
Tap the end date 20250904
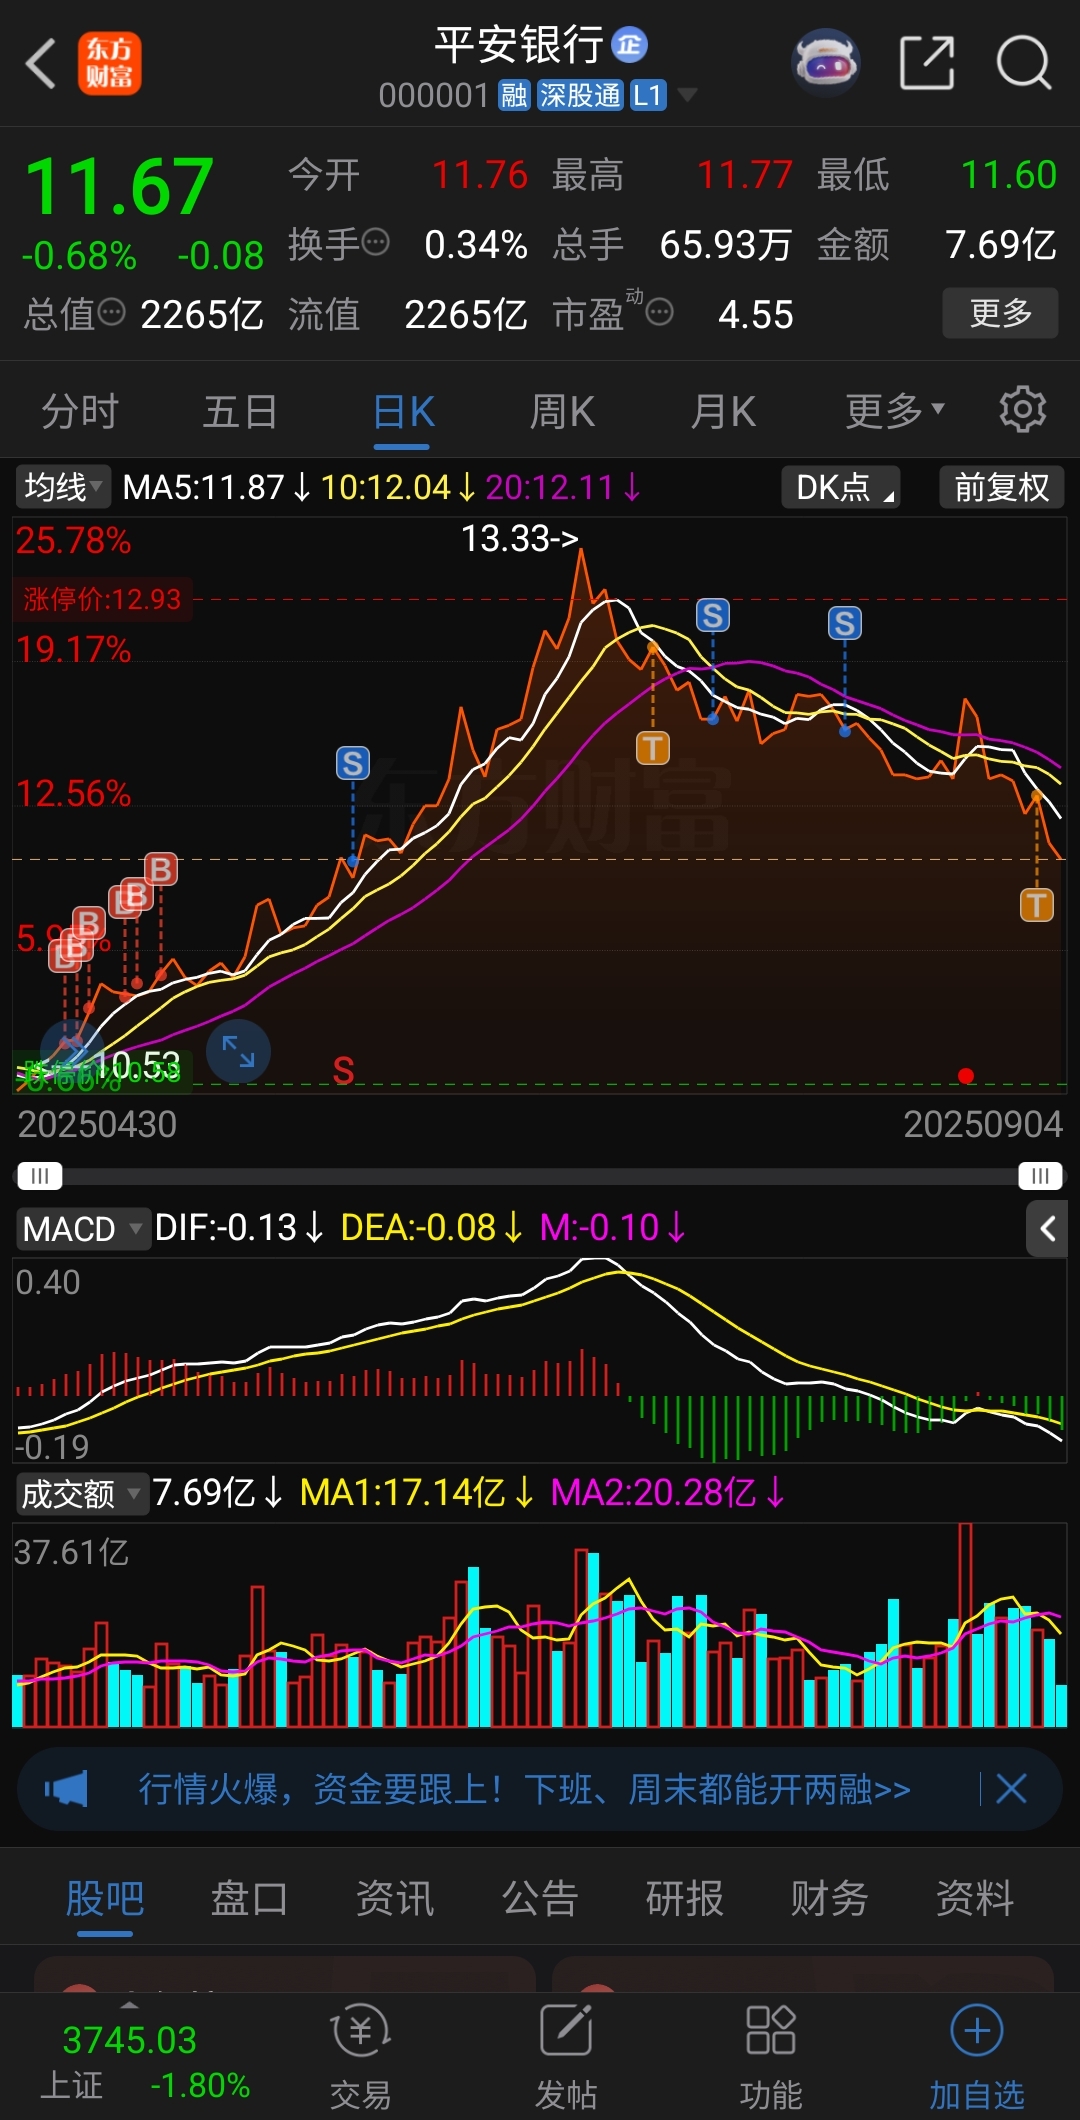pyautogui.click(x=983, y=1125)
